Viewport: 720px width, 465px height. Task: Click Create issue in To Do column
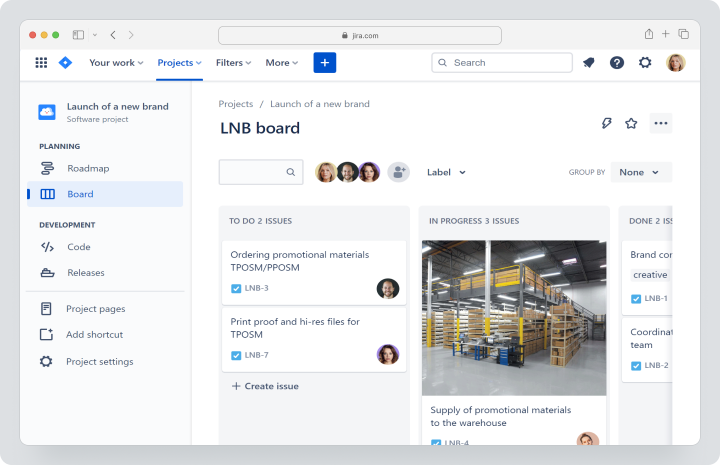tap(265, 386)
